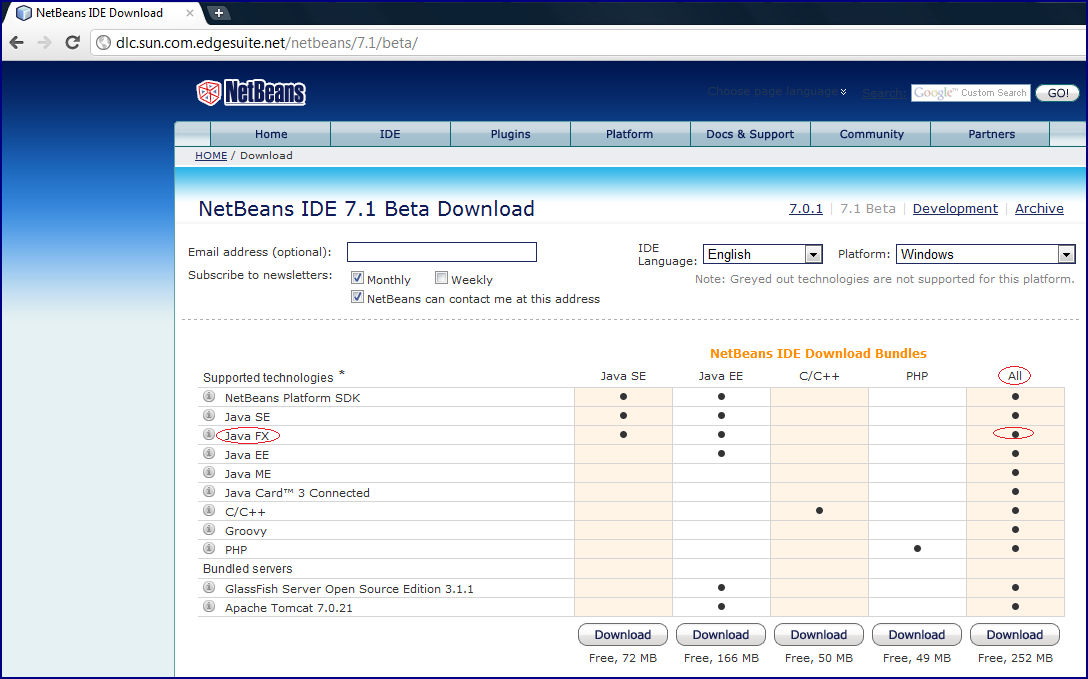Expand the Choose page language menu

[x=777, y=92]
